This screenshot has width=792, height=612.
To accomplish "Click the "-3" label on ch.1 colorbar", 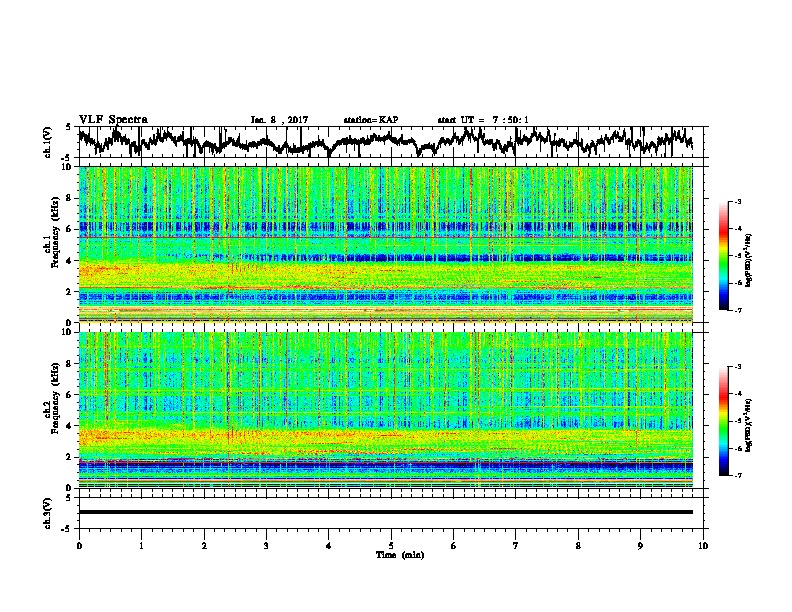I will 737,201.
